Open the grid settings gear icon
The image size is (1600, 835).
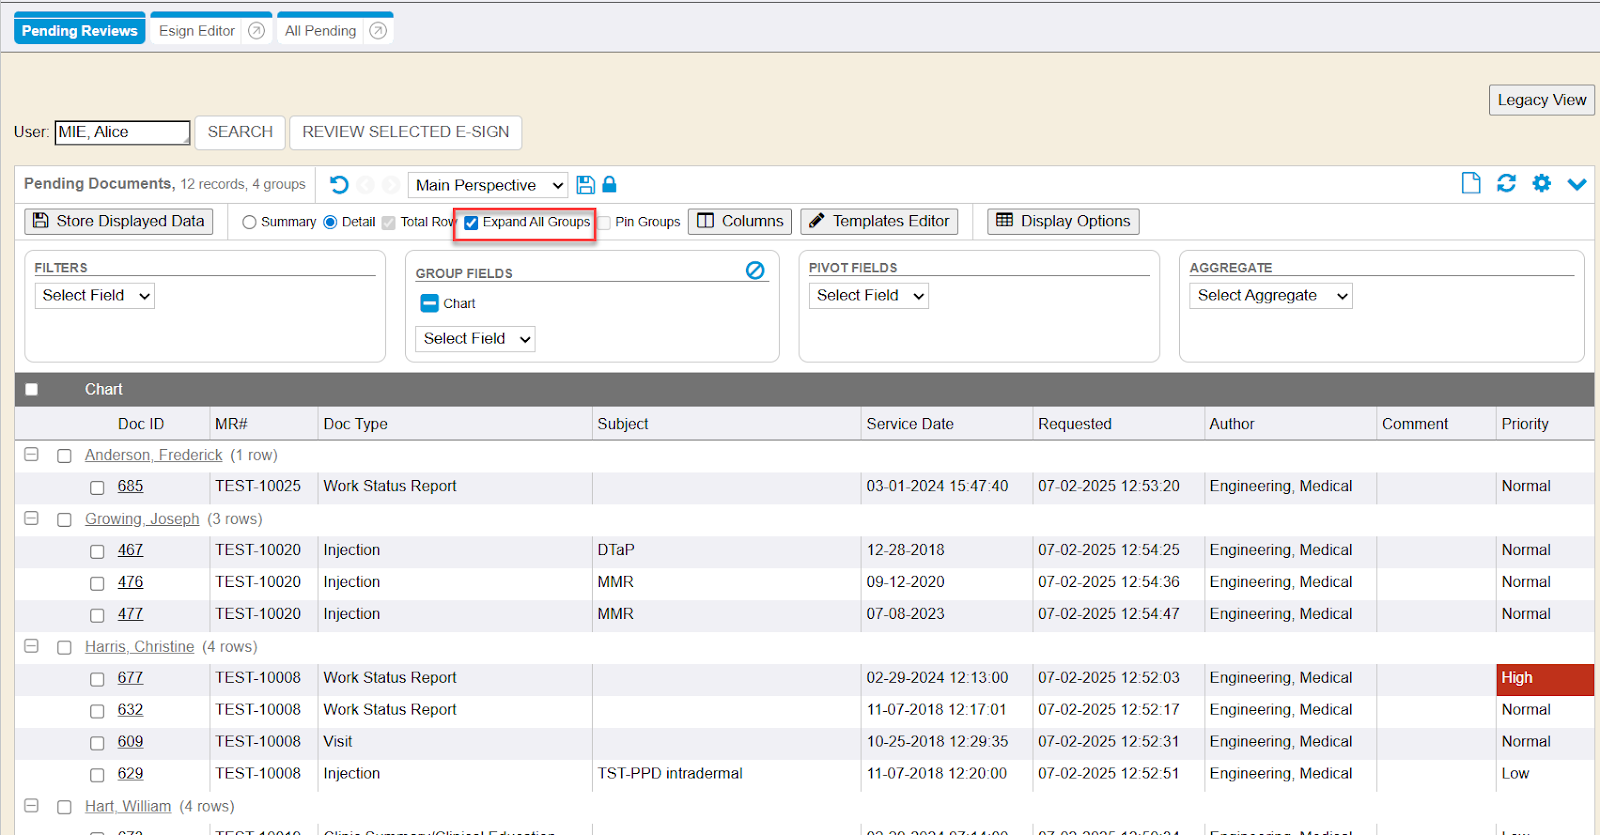click(x=1542, y=183)
